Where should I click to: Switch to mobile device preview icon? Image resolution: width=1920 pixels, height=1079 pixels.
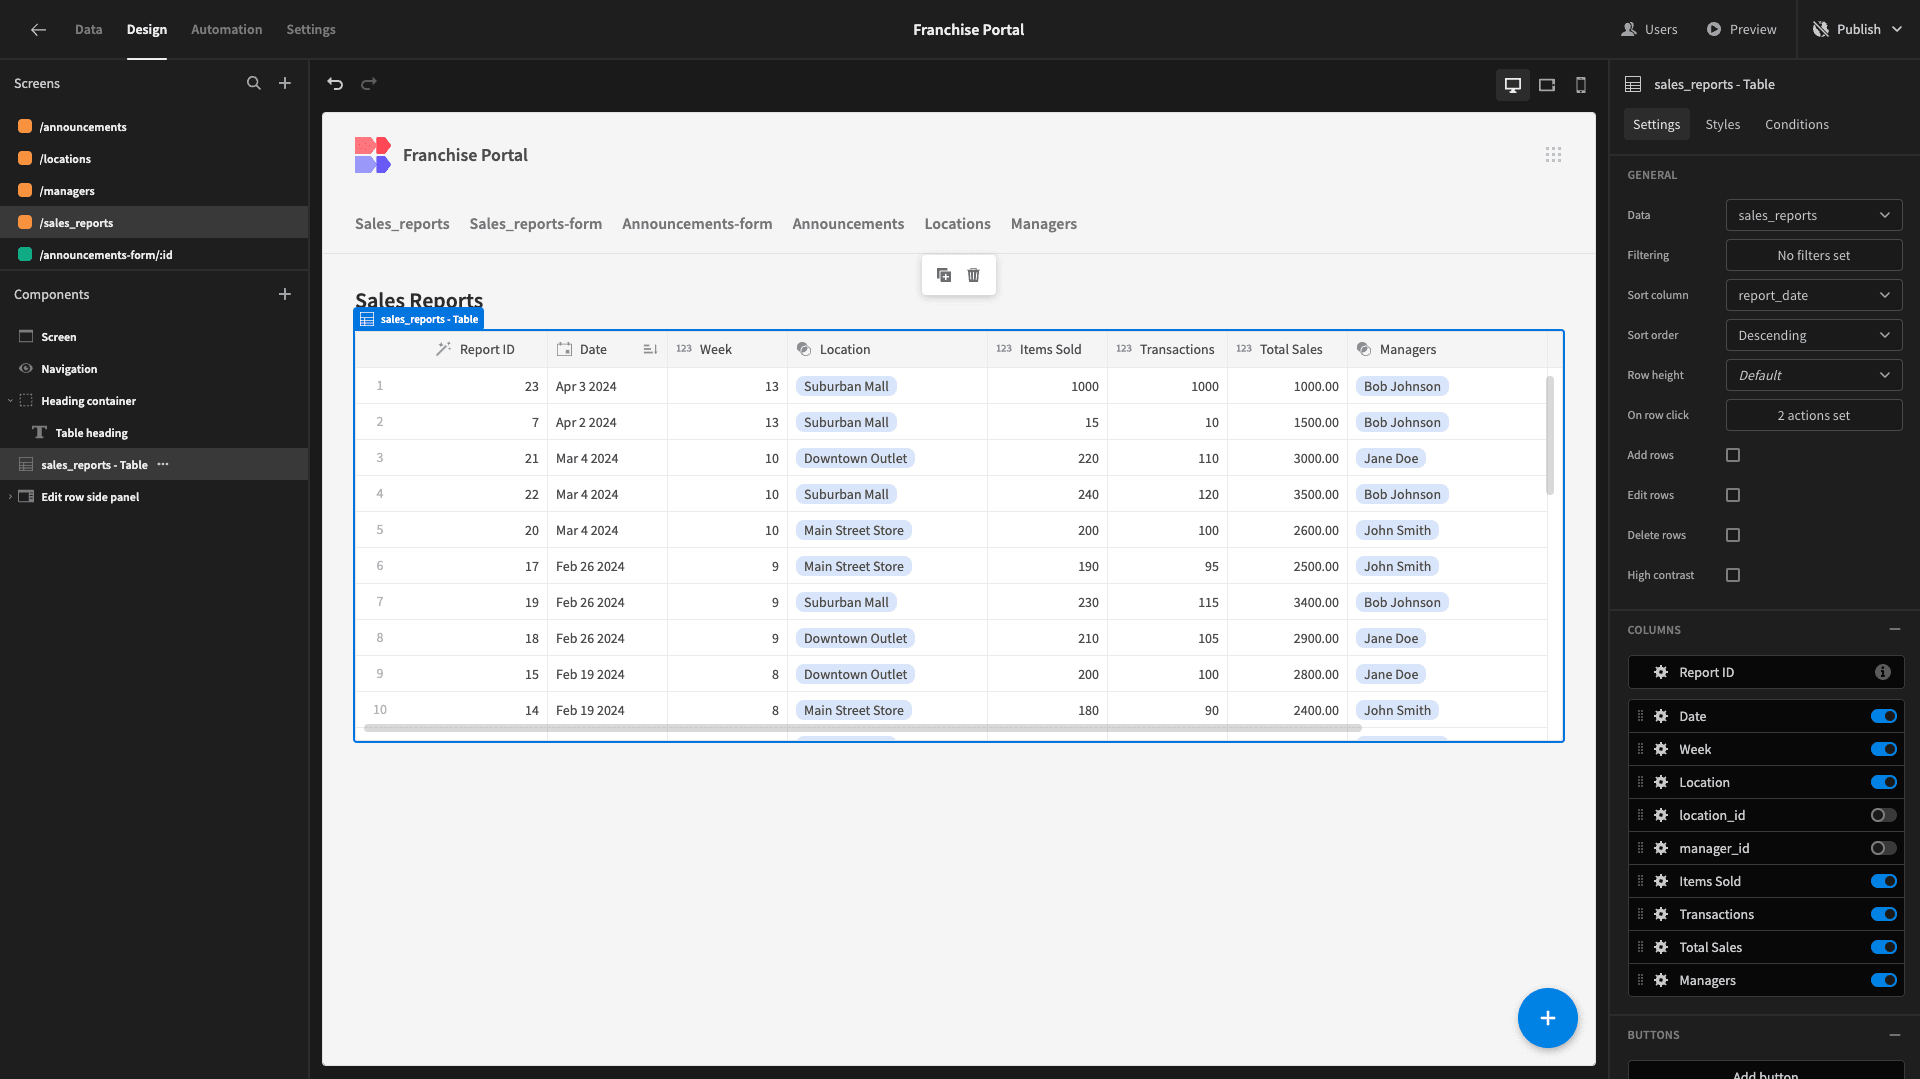(1580, 85)
